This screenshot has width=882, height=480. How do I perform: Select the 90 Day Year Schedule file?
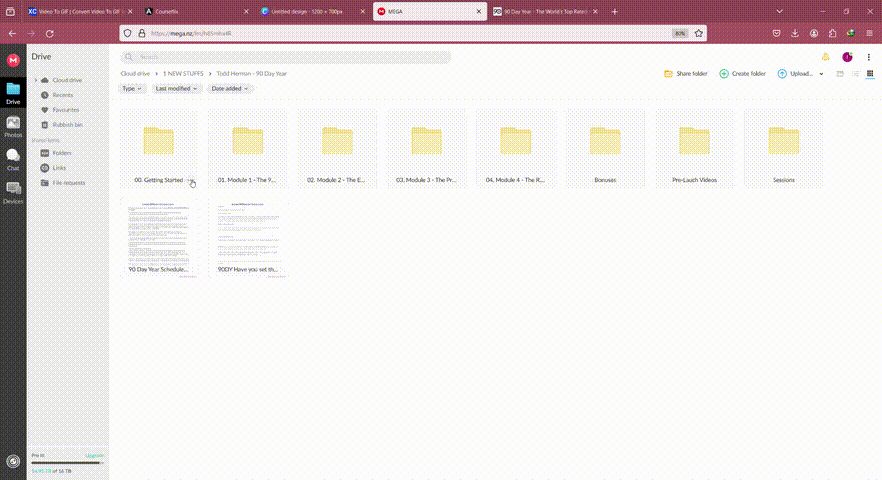point(159,238)
